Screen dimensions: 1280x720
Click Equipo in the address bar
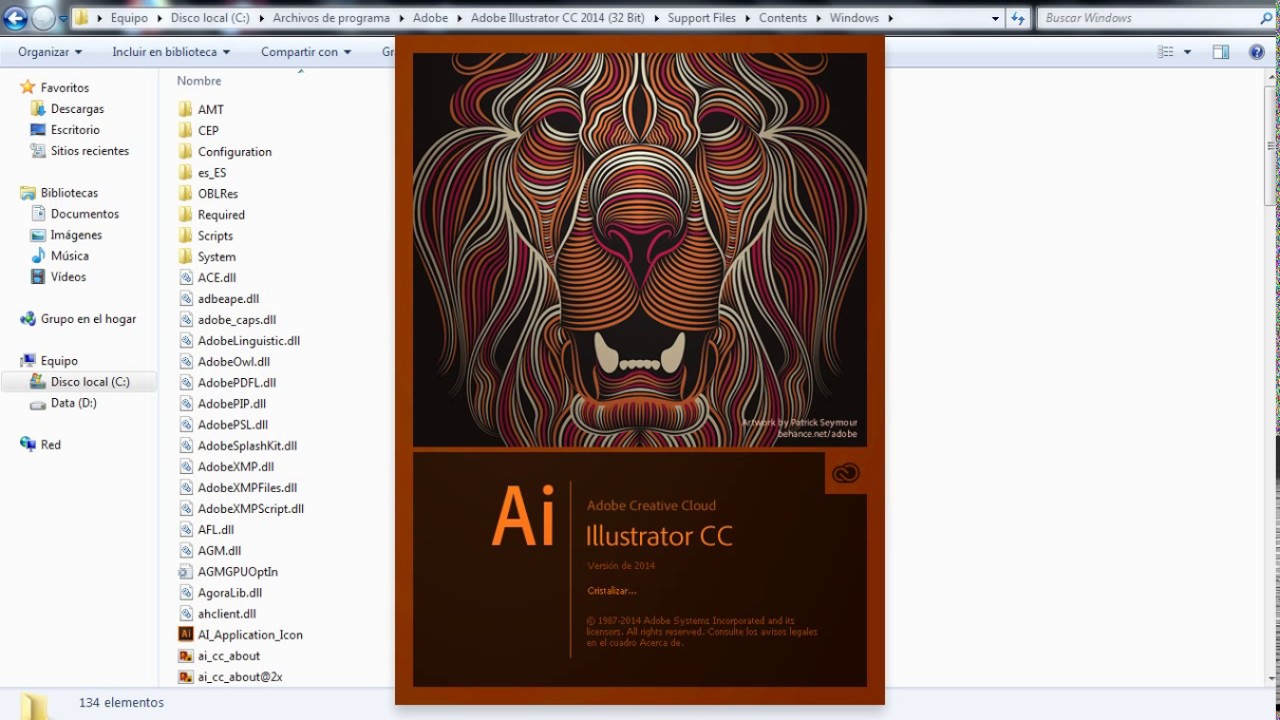(x=129, y=18)
